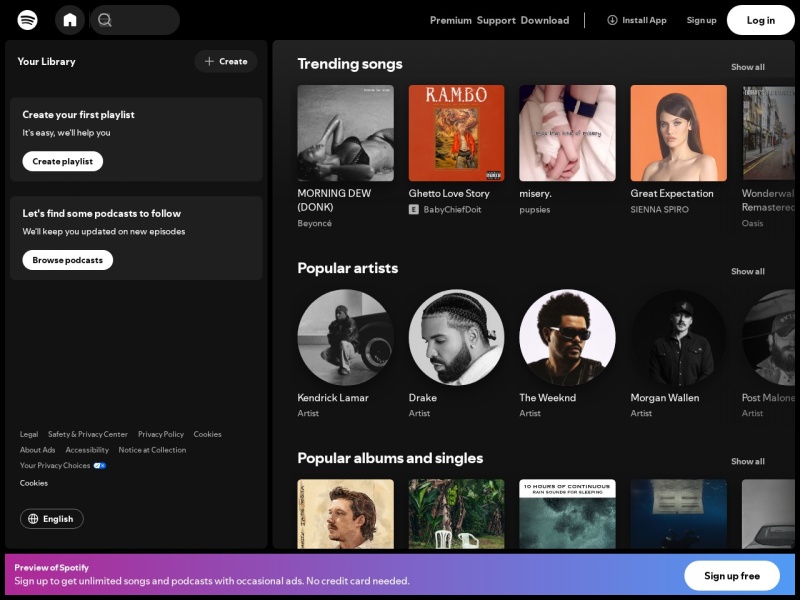Open Post Malone artist photo
This screenshot has width=800, height=600.
[x=768, y=337]
